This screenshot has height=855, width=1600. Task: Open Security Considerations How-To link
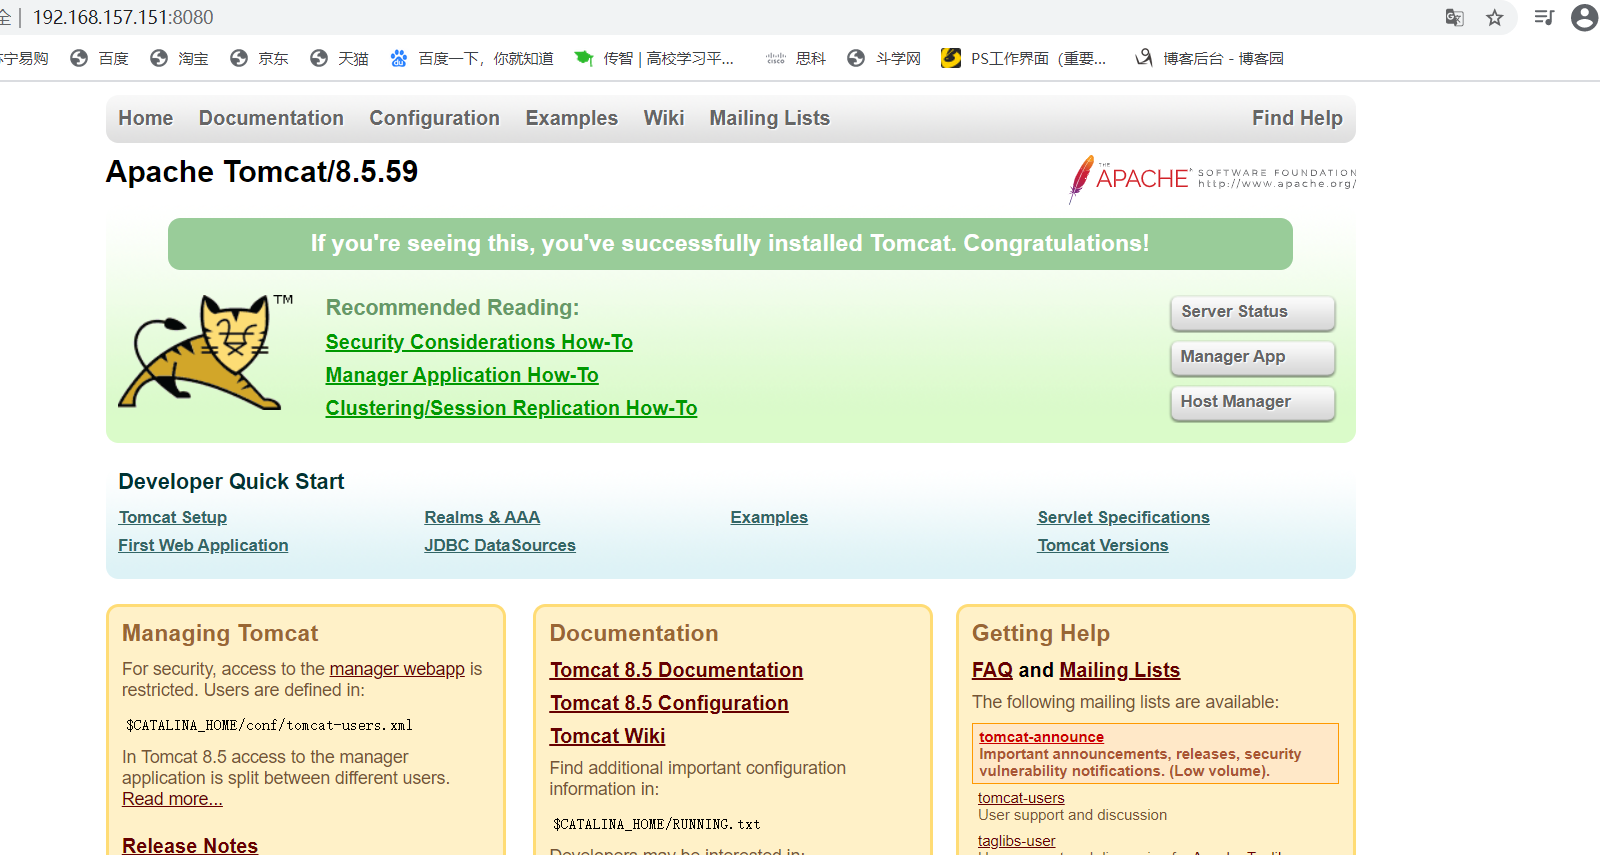point(479,342)
